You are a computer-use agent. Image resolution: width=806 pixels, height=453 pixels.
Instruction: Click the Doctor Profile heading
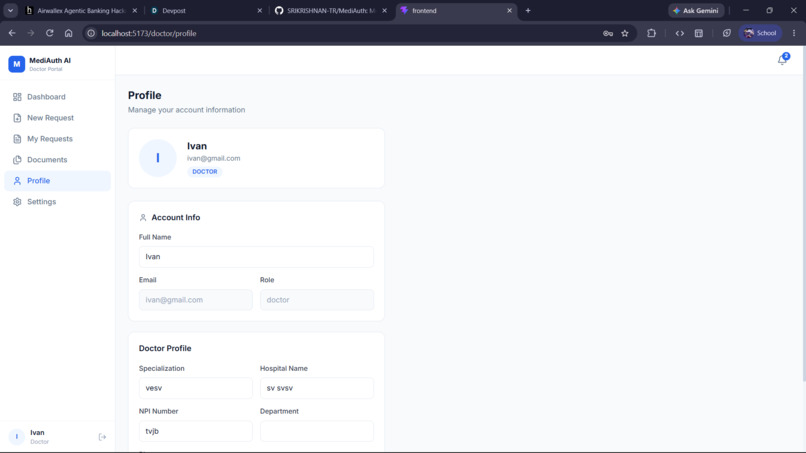[x=165, y=348]
